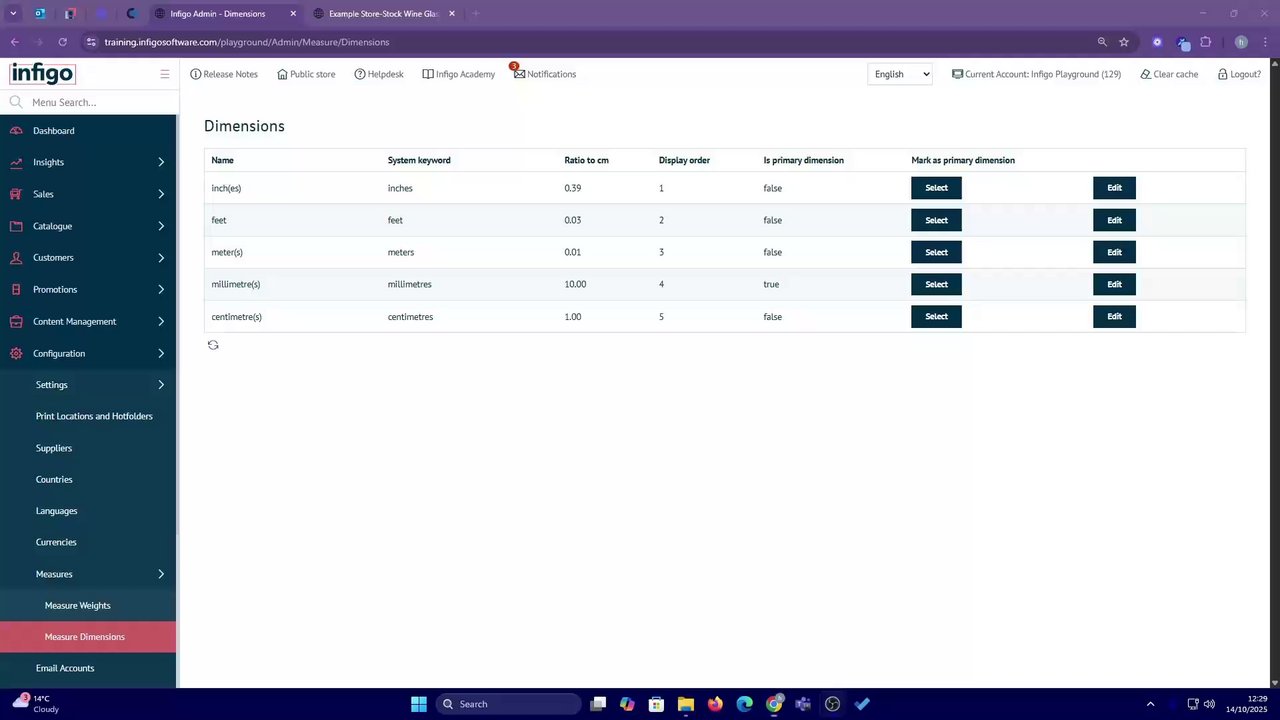Open the Release Notes link
1280x720 pixels.
(x=224, y=74)
